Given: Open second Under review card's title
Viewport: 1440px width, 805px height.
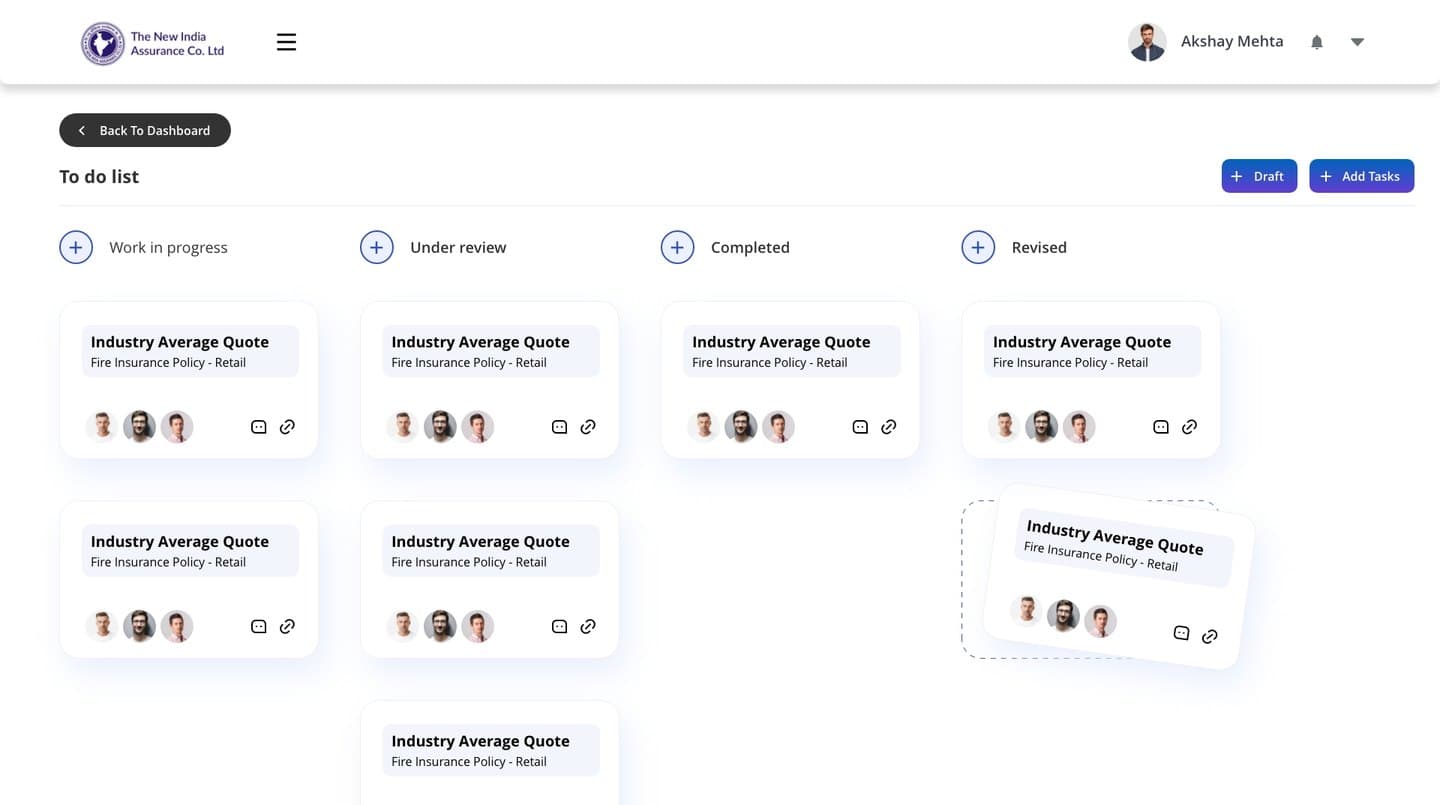Looking at the screenshot, I should pos(481,541).
